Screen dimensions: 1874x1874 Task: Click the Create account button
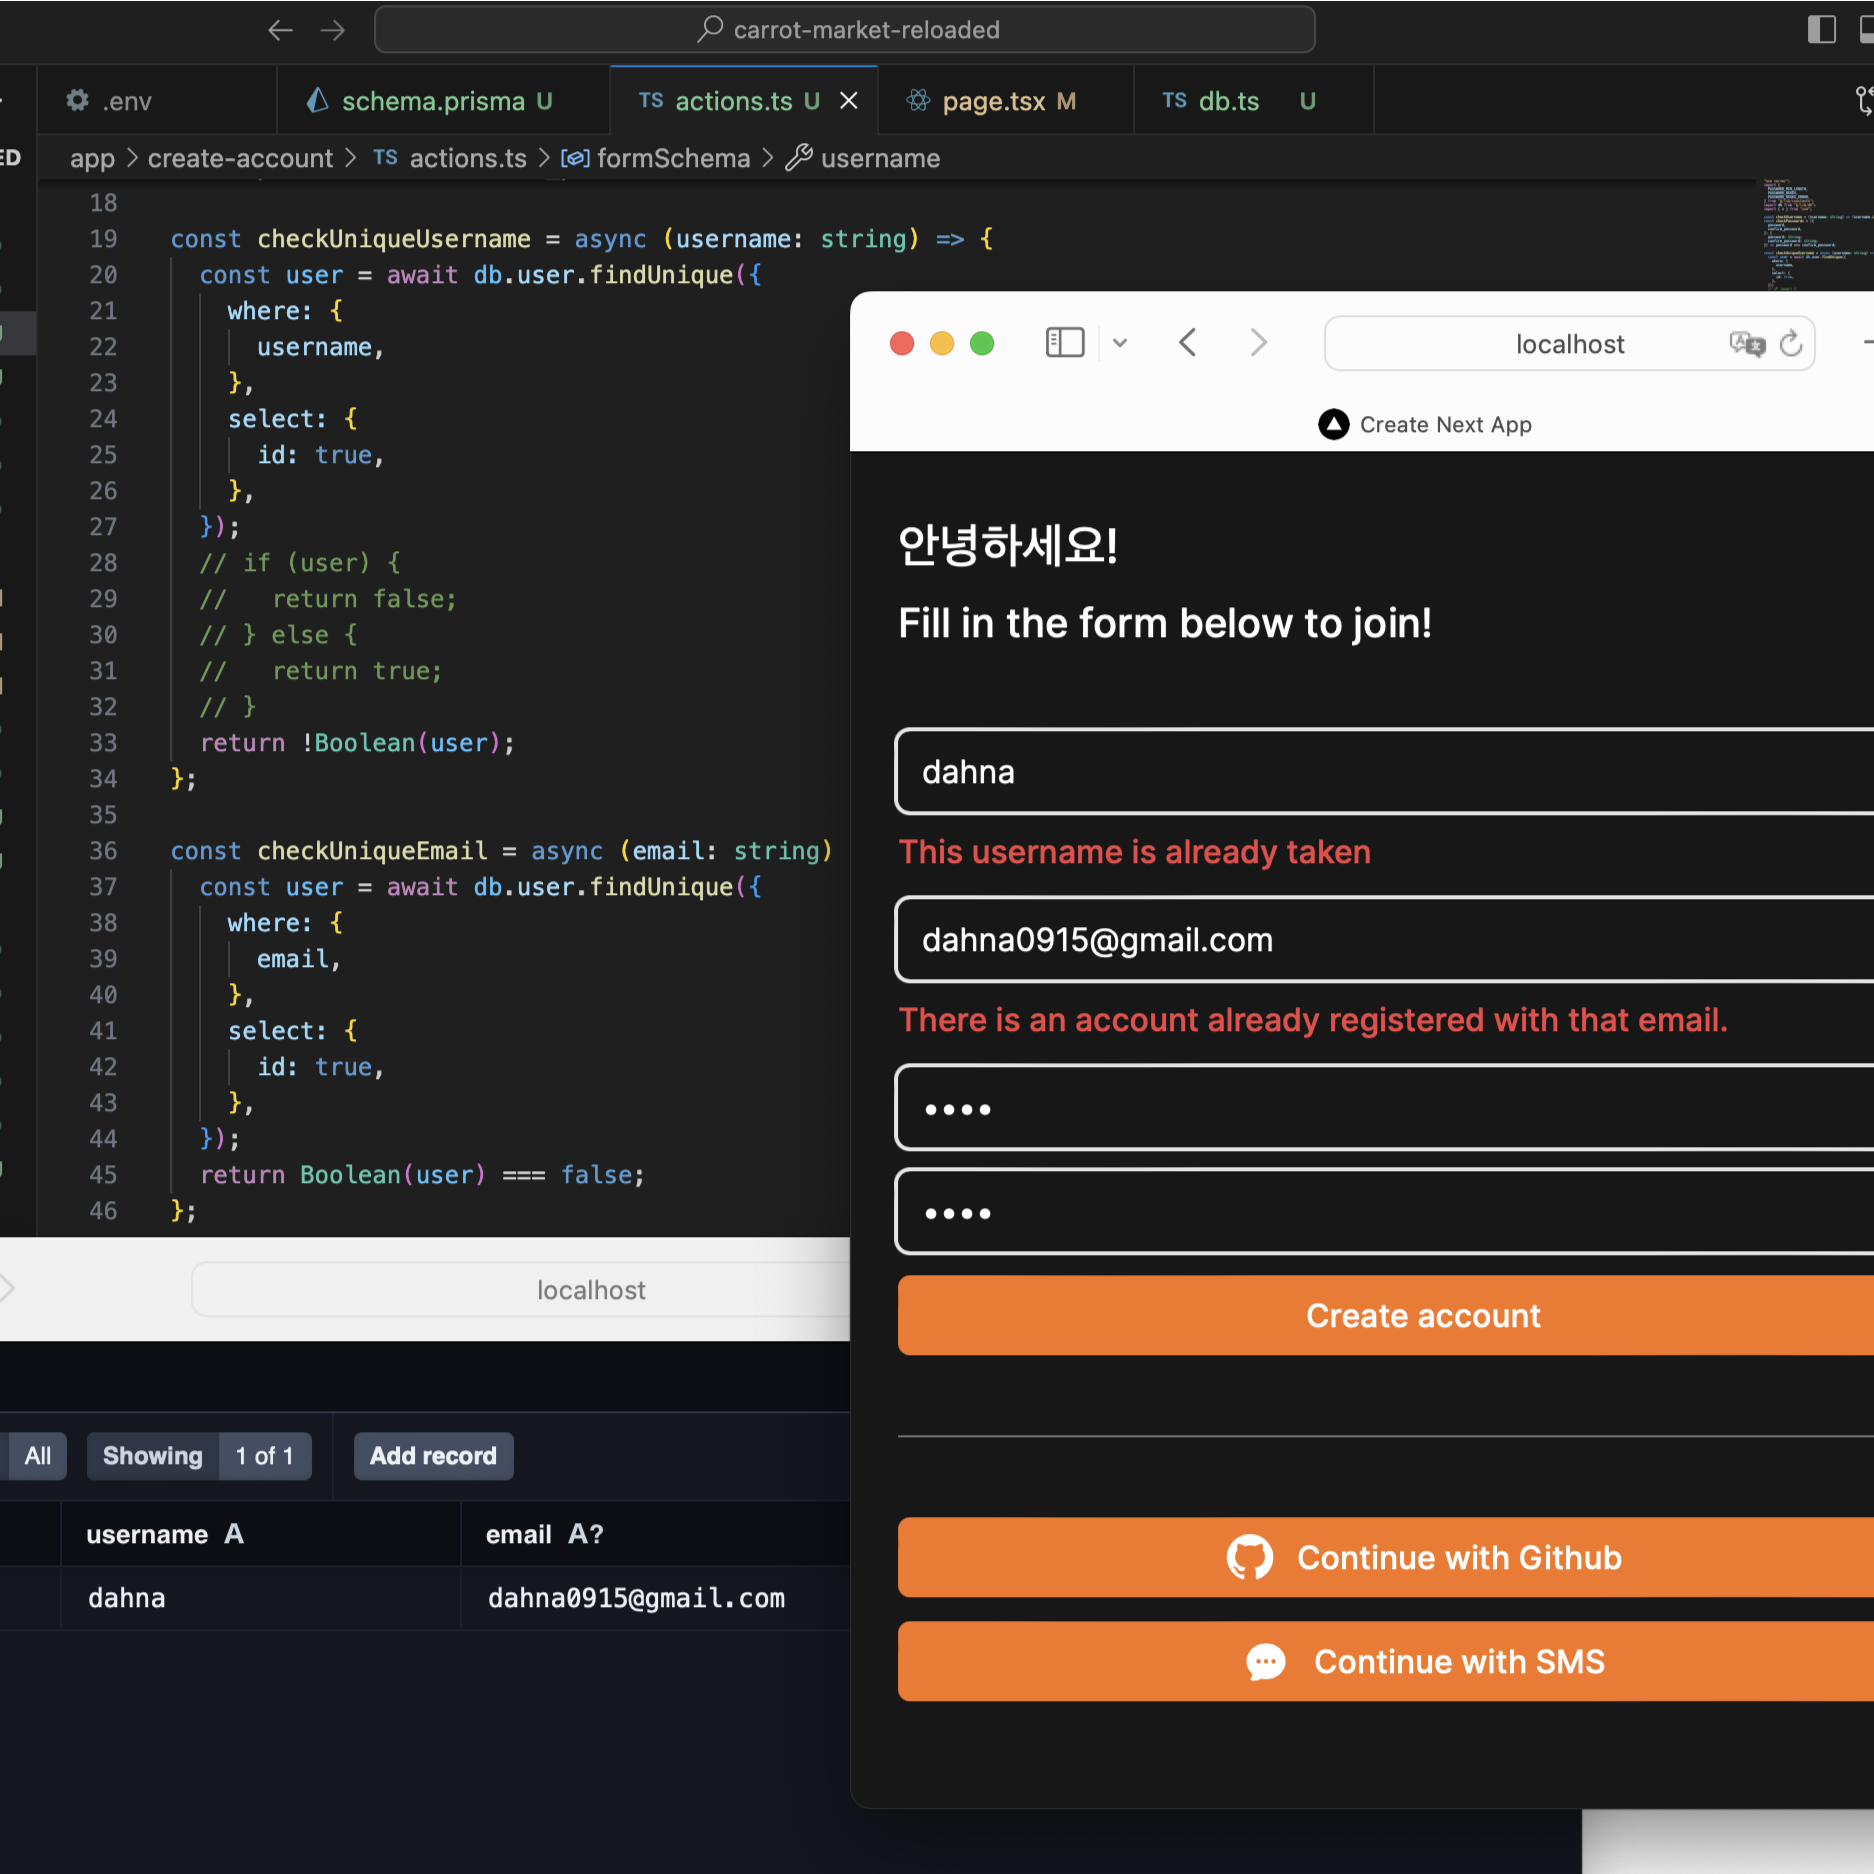[1385, 1316]
